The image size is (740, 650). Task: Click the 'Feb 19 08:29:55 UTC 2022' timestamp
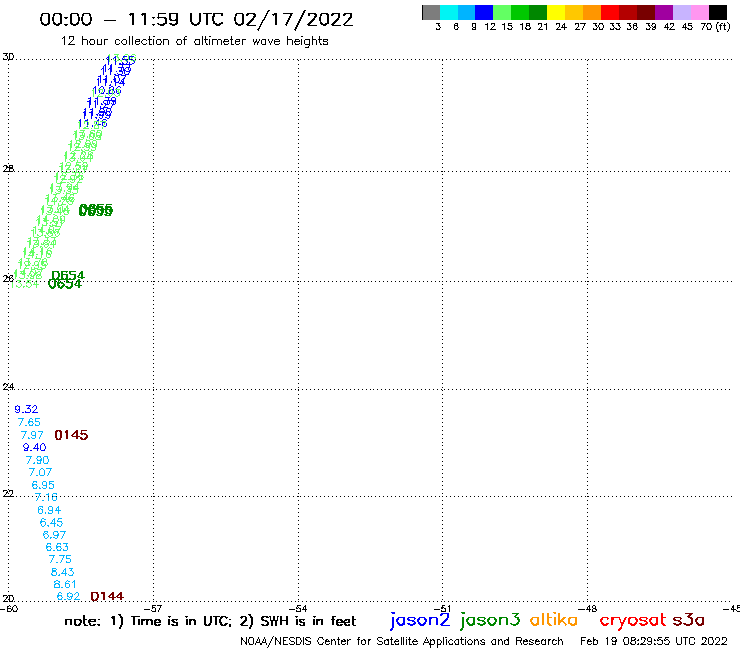point(654,641)
